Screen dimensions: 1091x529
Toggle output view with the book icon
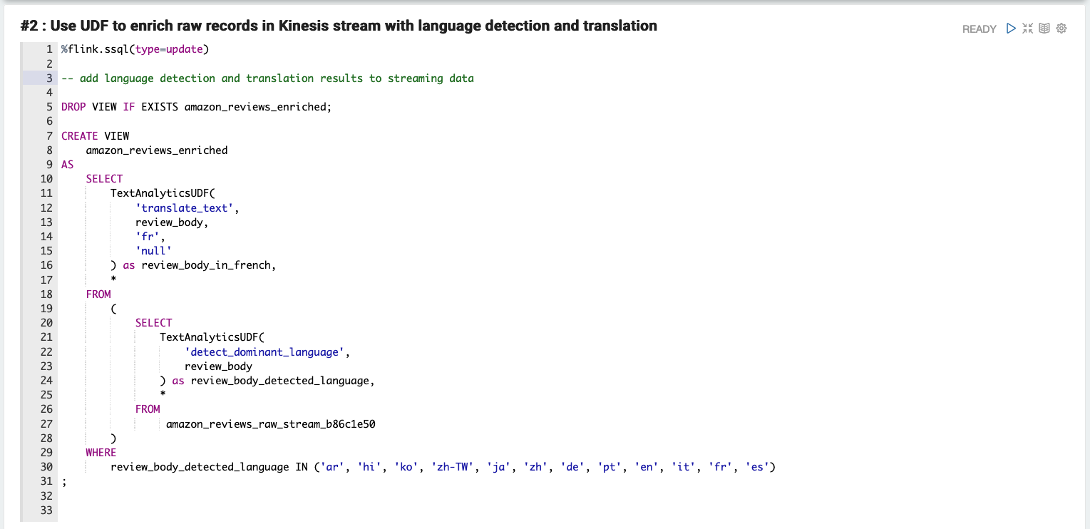[x=1044, y=29]
